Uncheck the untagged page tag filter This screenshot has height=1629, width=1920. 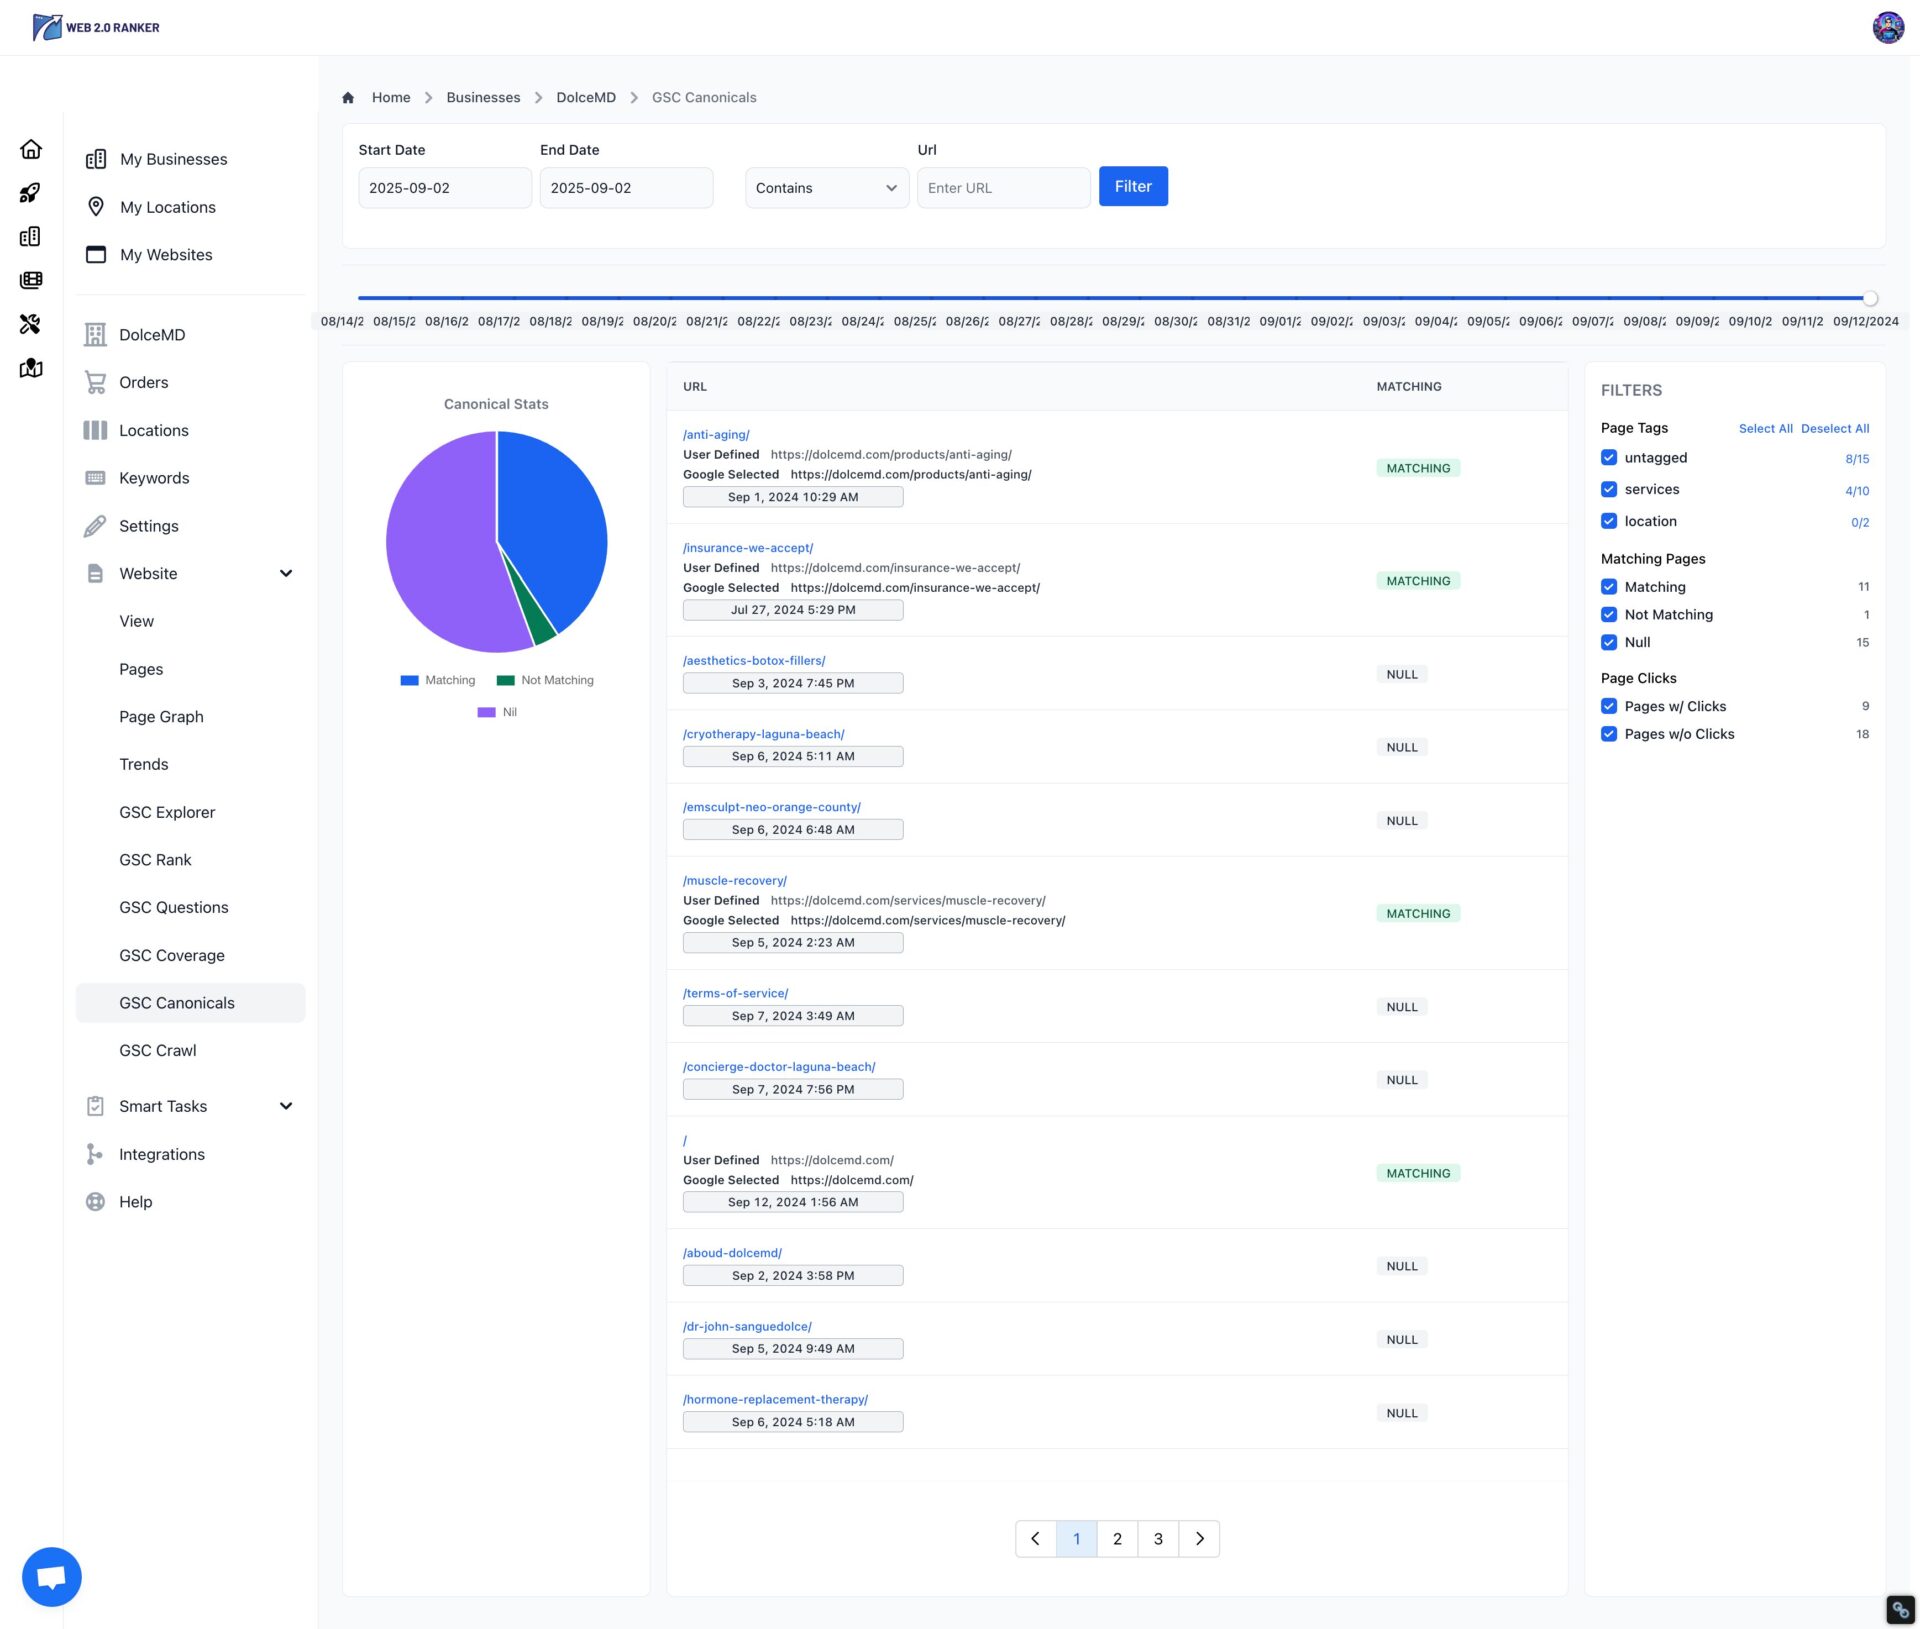click(1608, 458)
